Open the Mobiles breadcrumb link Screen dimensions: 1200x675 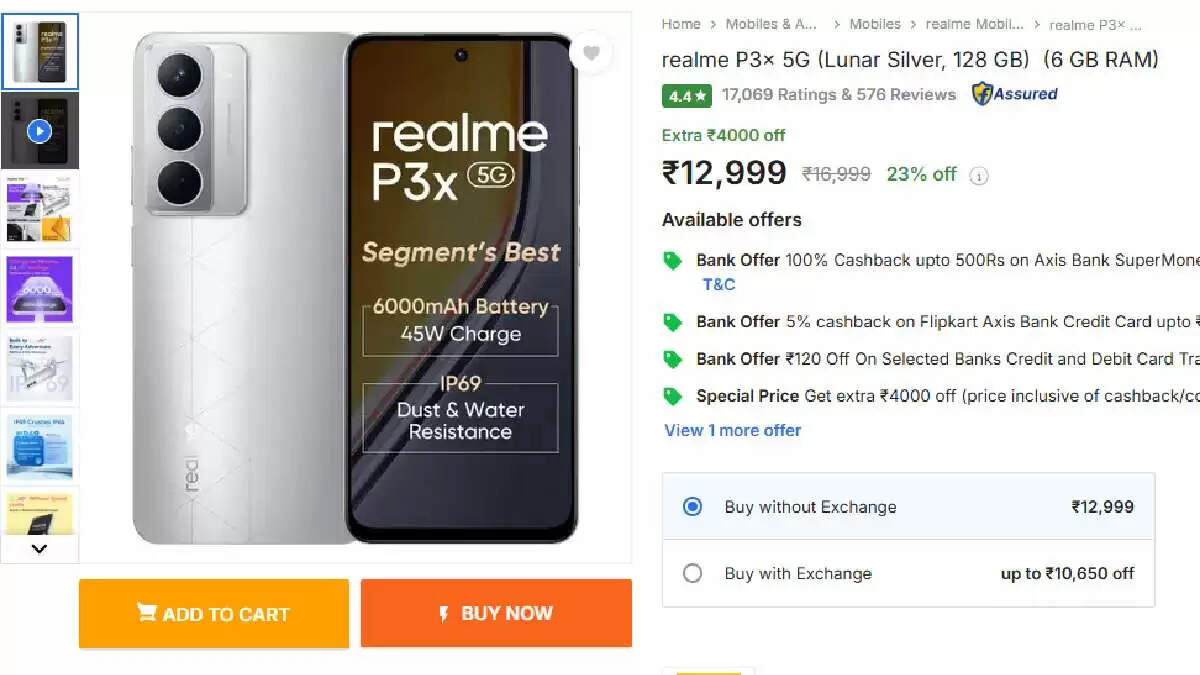click(x=875, y=23)
